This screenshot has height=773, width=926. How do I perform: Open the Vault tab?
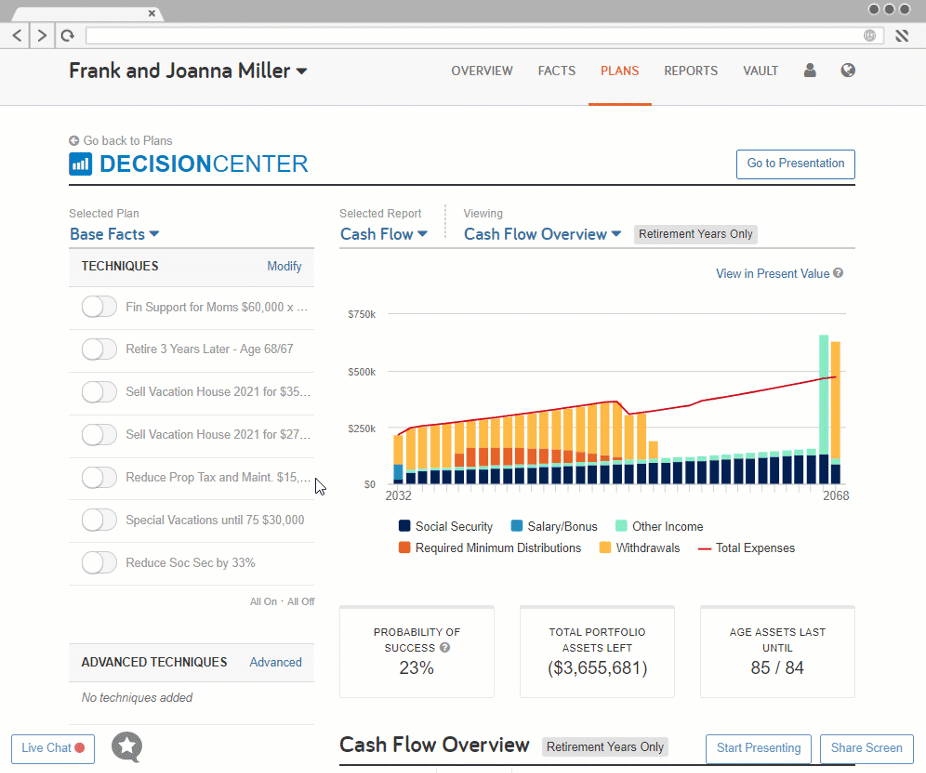tap(760, 71)
